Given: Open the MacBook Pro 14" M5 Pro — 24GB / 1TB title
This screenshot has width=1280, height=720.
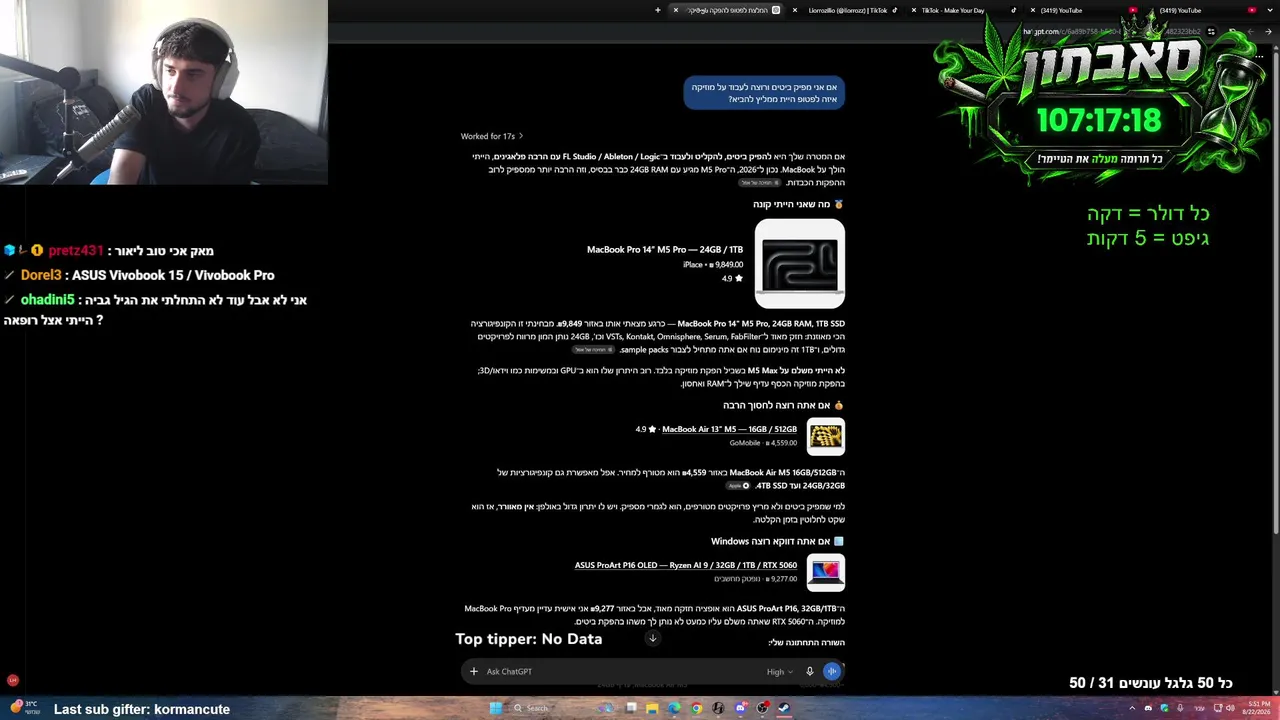Looking at the screenshot, I should (x=665, y=250).
